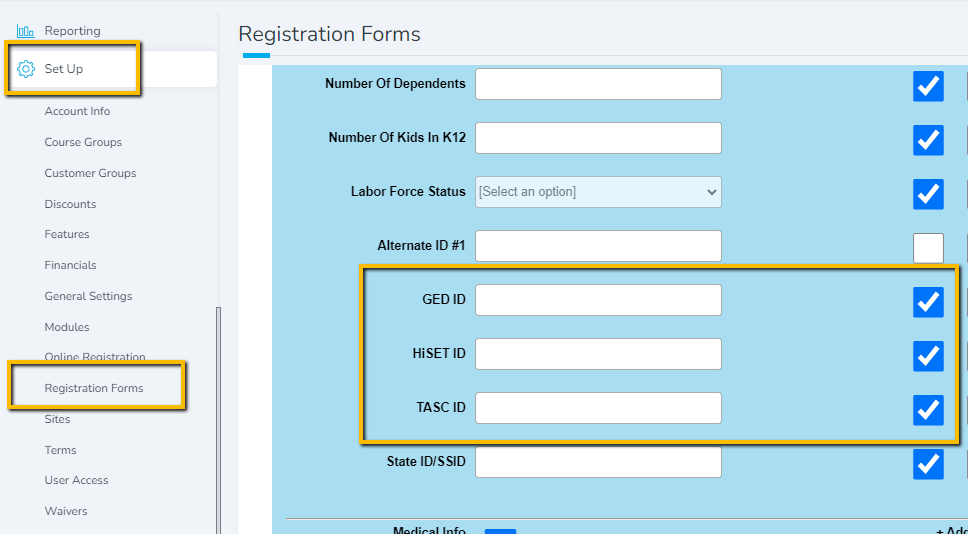Uncheck the HiSET ID checkbox
The image size is (968, 534).
pos(928,356)
